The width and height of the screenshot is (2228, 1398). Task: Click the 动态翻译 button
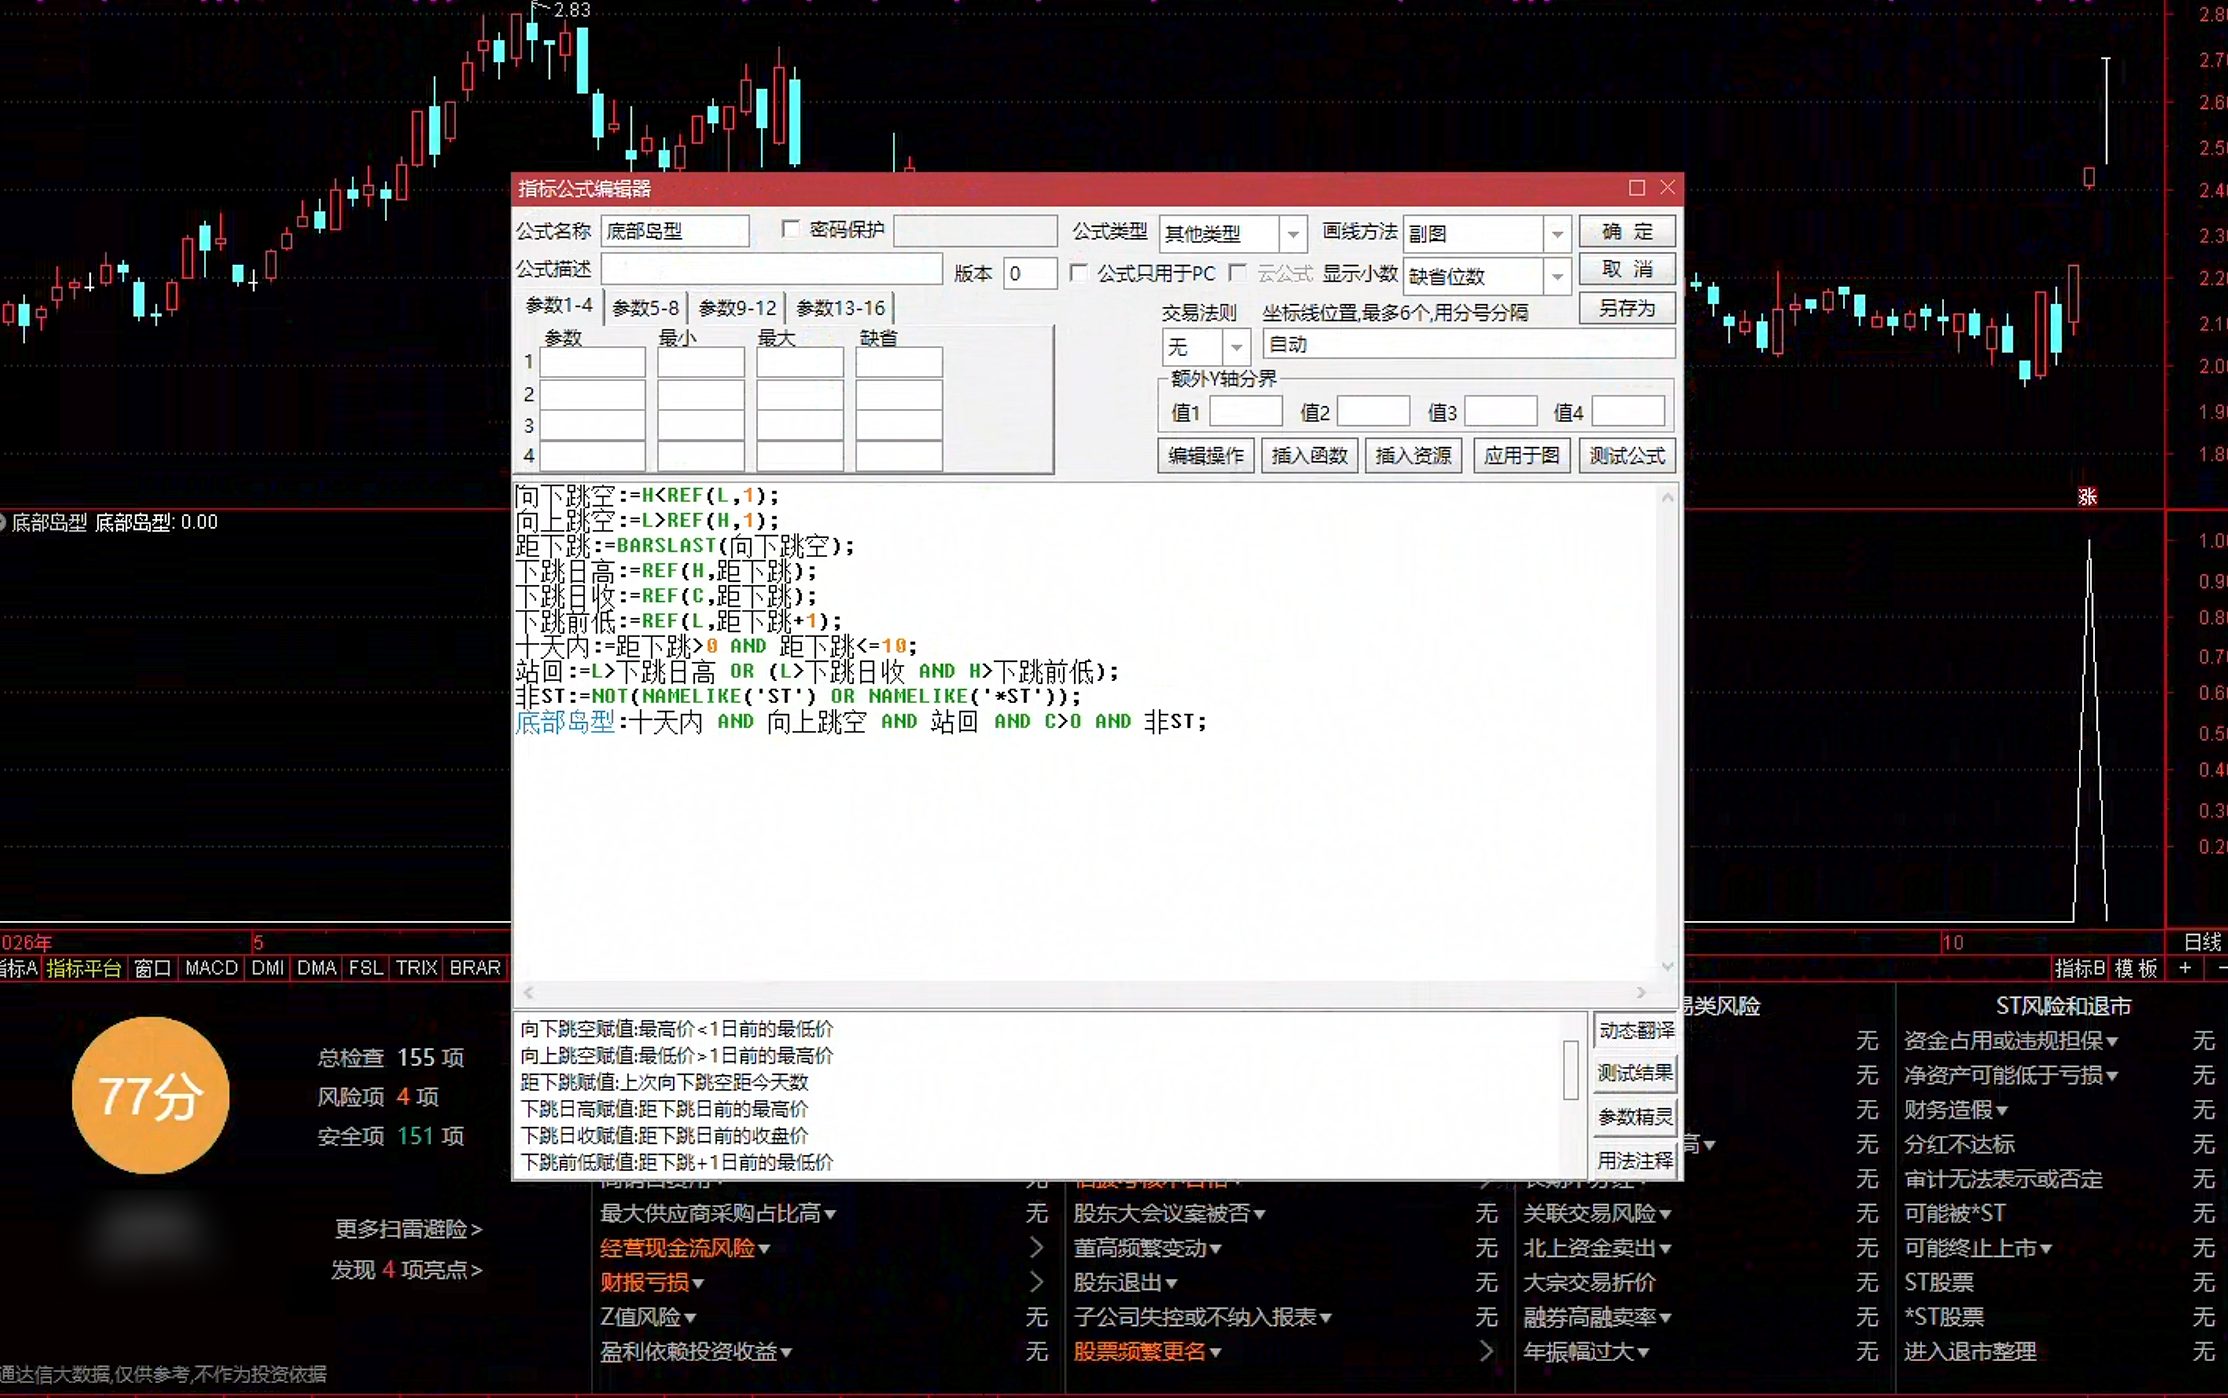(1635, 1030)
